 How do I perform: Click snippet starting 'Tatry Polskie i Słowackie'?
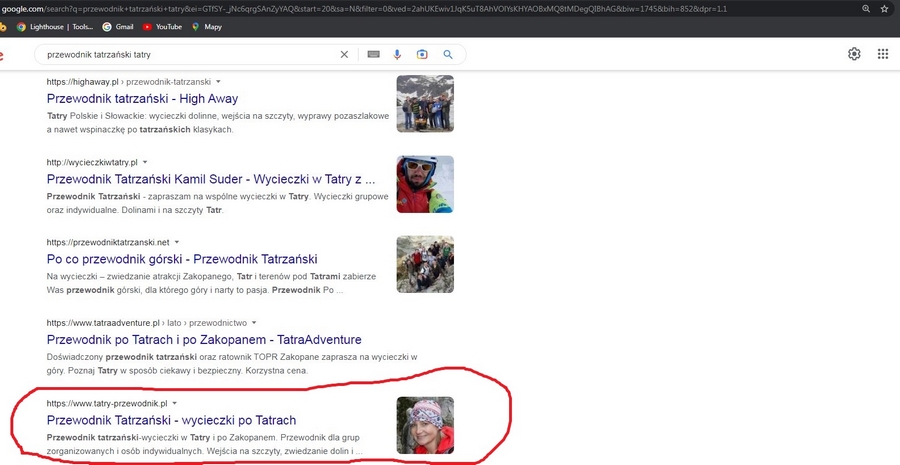(x=218, y=122)
